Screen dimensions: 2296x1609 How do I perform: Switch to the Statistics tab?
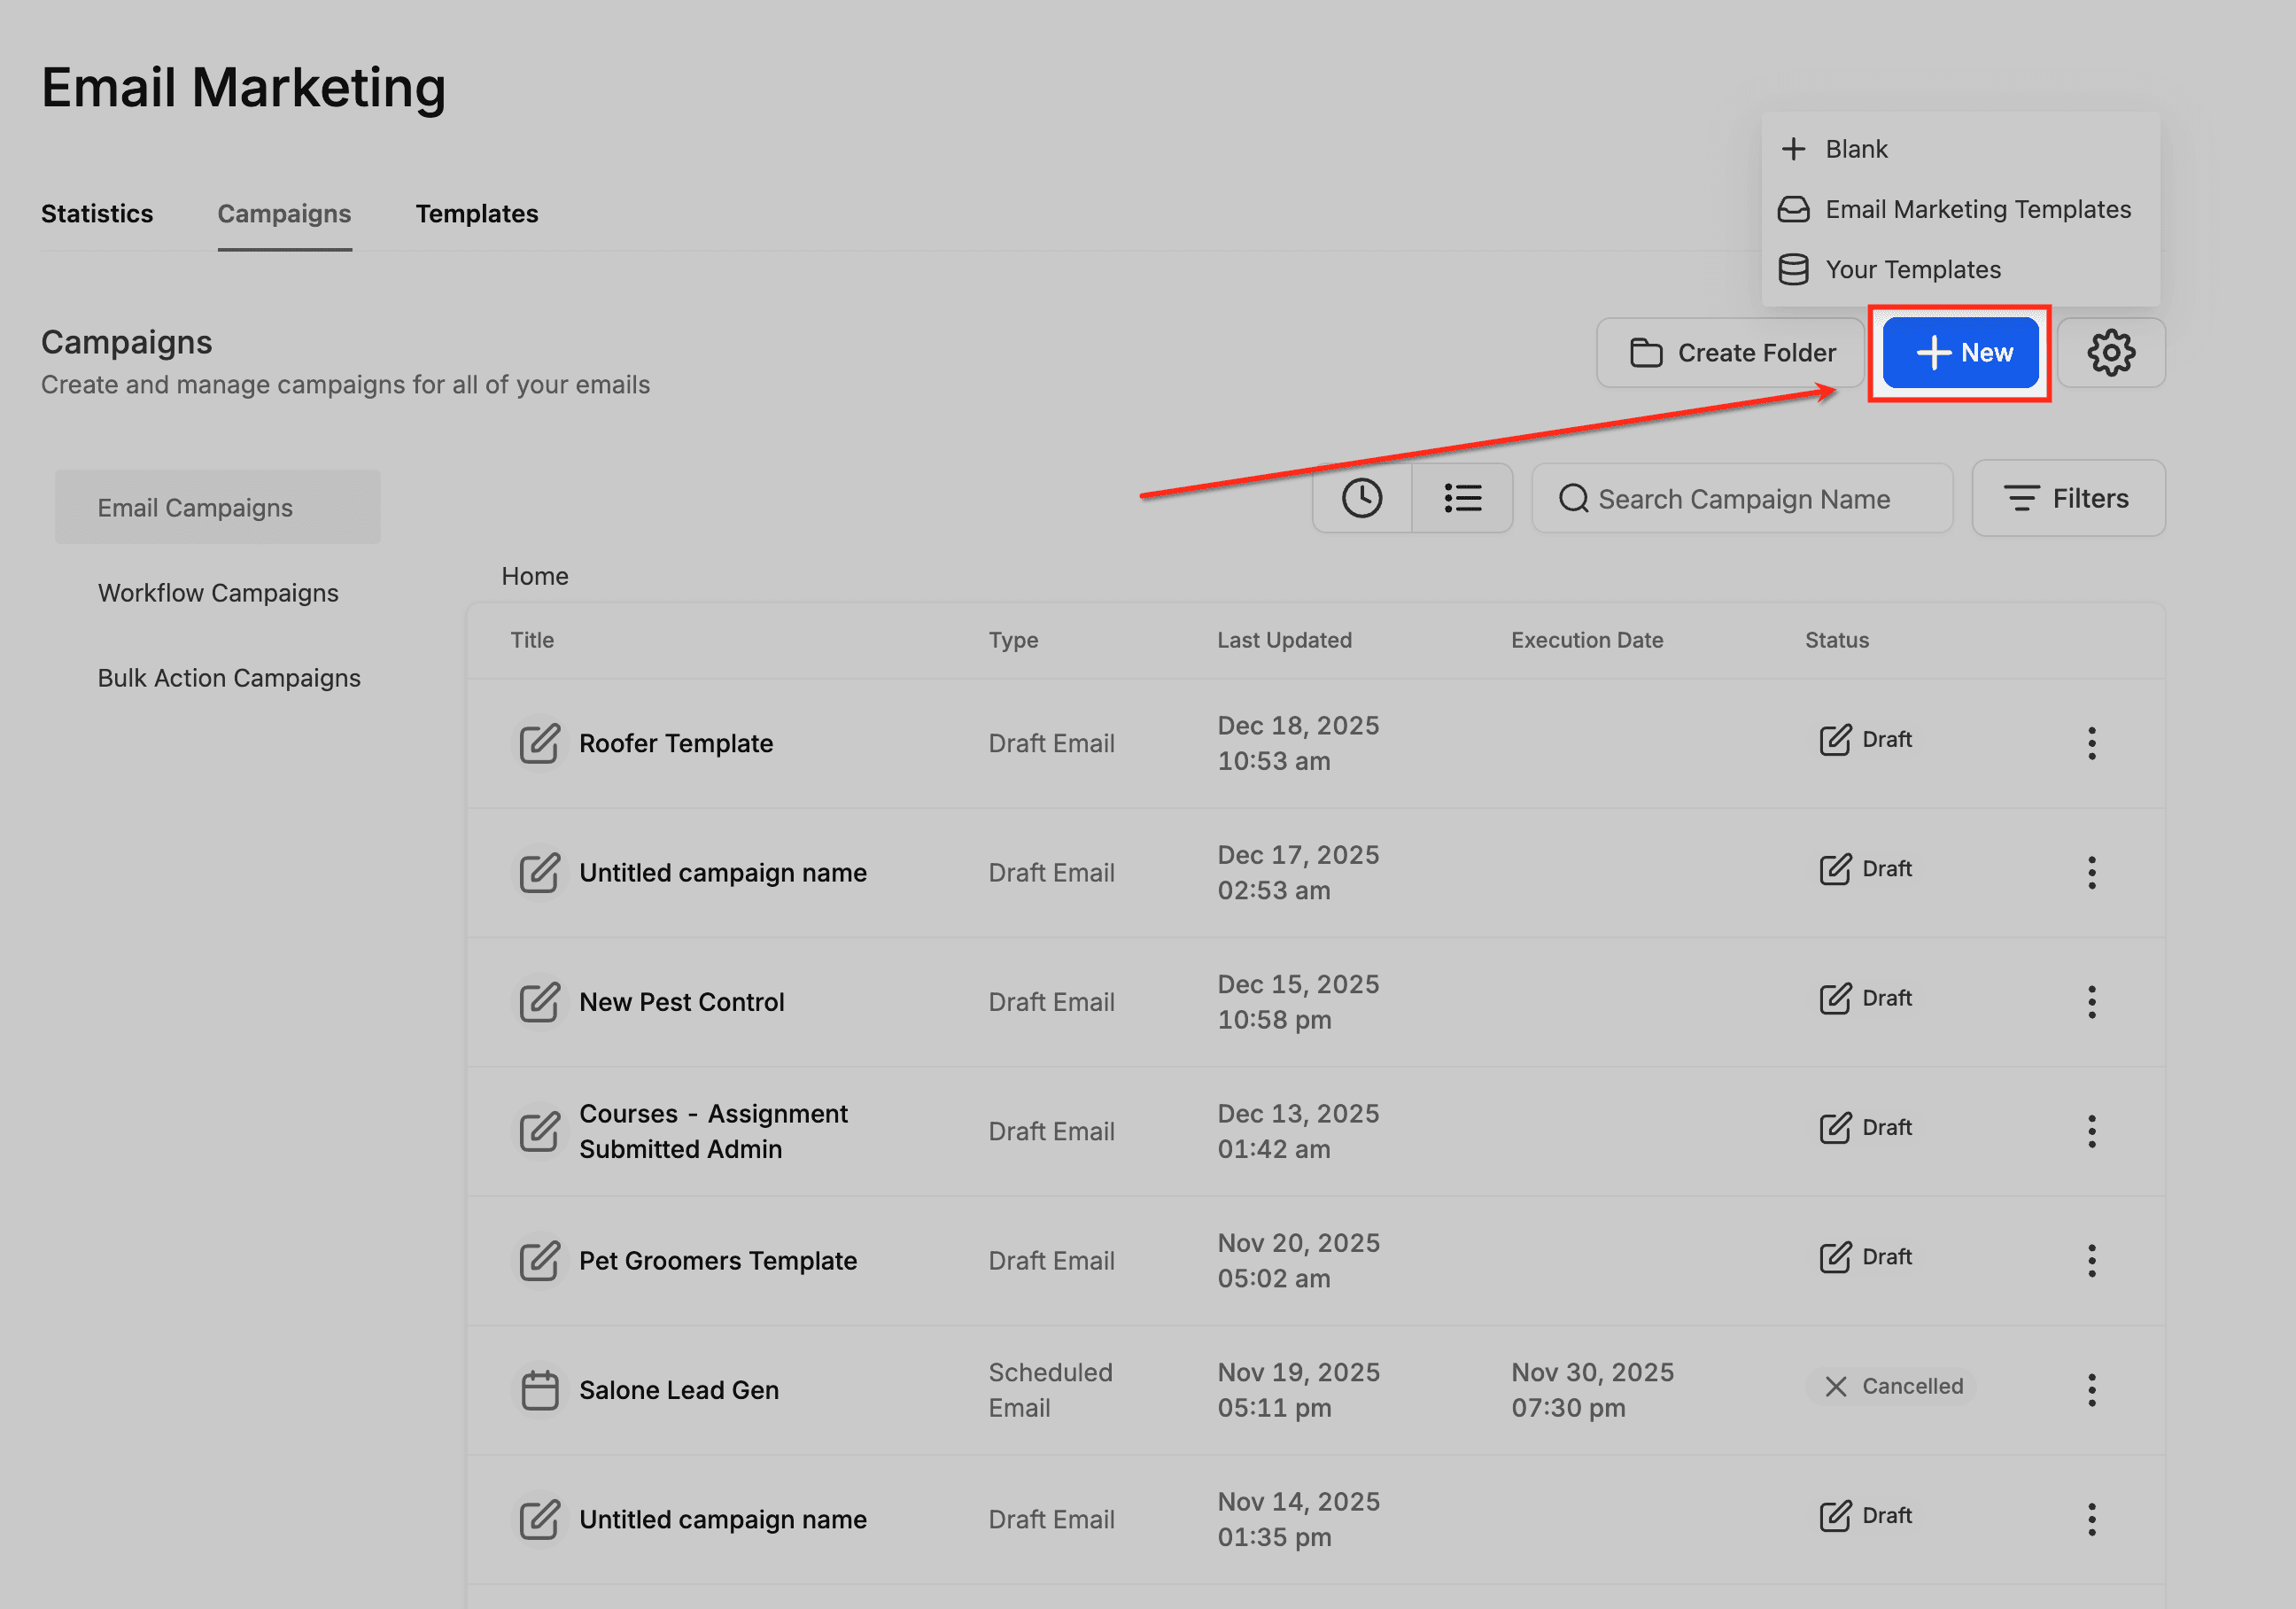point(97,214)
